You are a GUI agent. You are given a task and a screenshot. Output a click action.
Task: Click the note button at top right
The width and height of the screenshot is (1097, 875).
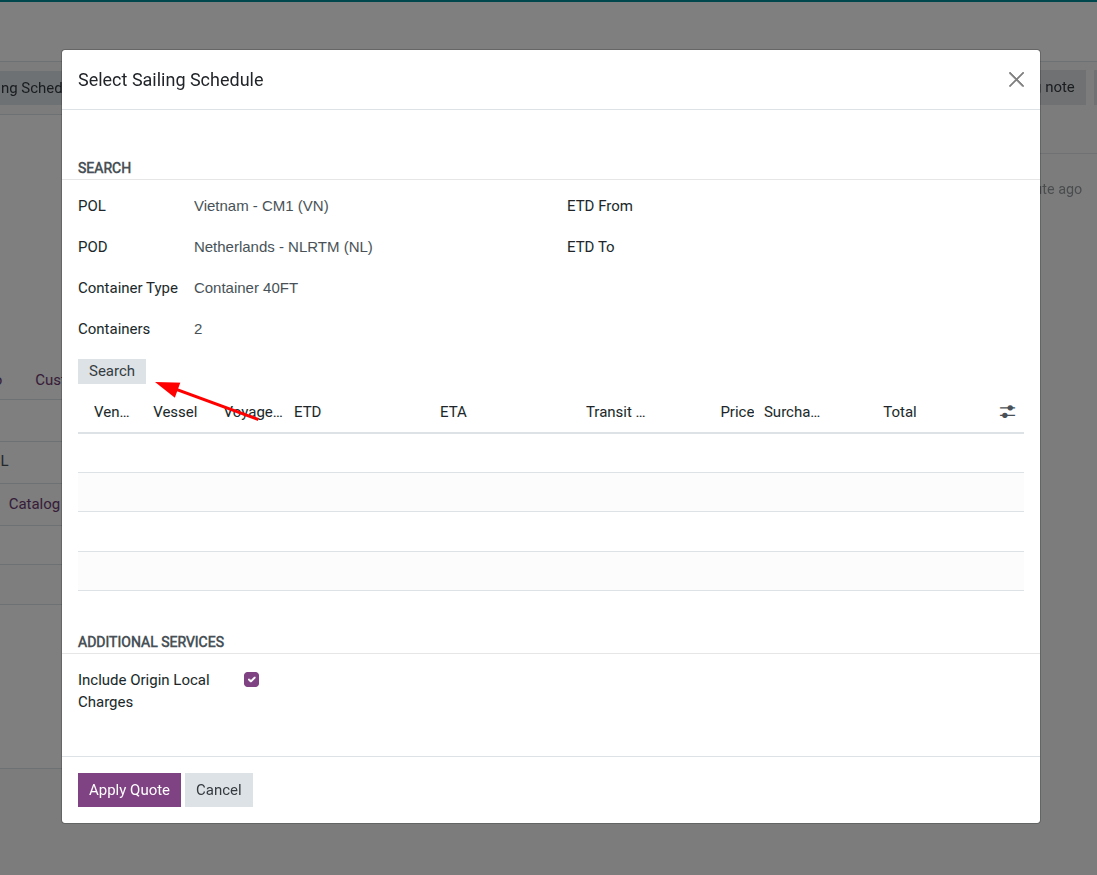tap(1059, 87)
